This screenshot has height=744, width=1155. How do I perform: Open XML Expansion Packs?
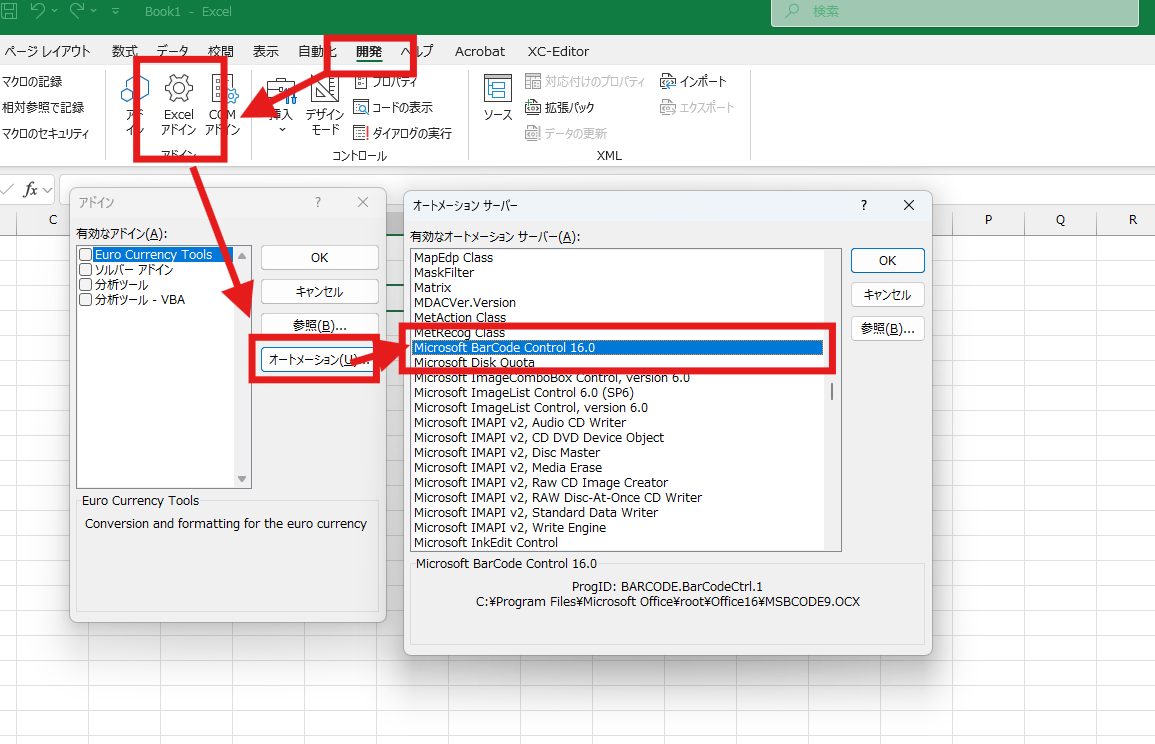point(560,108)
